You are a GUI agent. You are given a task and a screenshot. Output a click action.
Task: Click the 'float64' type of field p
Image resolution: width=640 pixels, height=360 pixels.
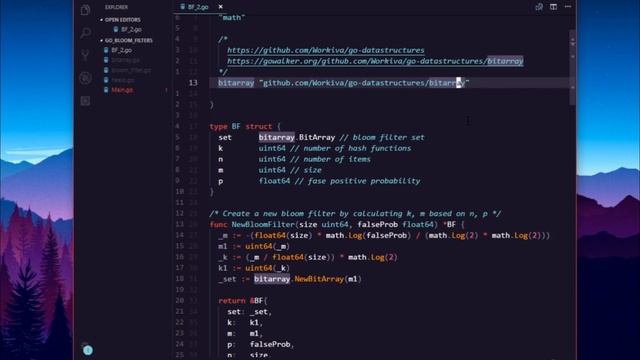274,181
